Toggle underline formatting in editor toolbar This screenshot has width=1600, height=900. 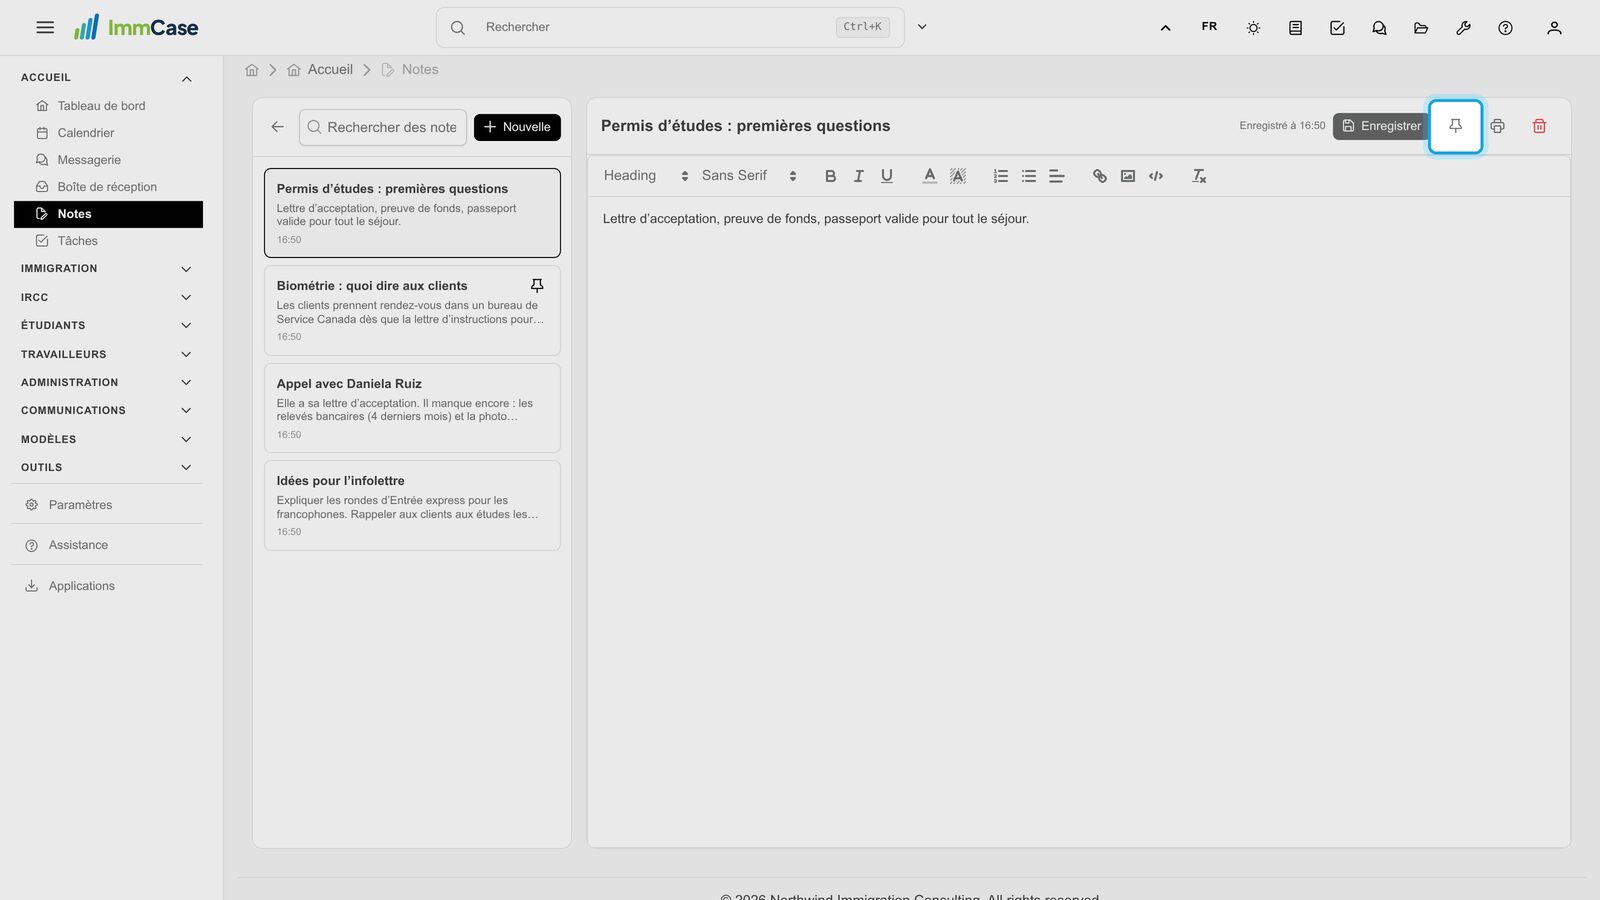tap(886, 176)
